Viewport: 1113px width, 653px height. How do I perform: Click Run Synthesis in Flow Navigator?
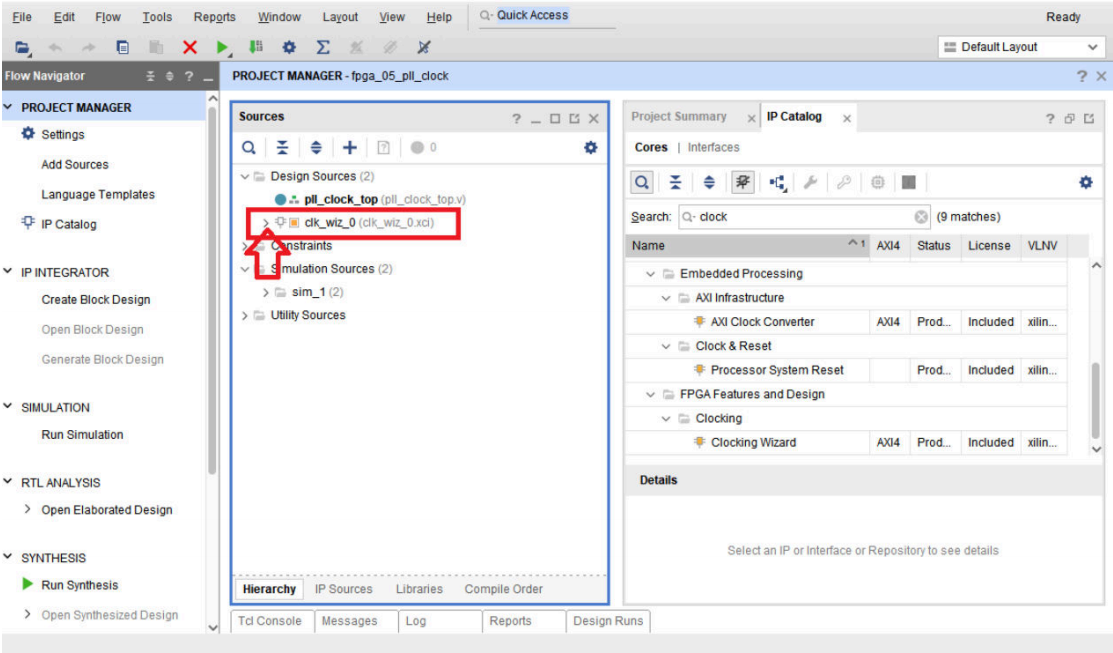point(79,585)
